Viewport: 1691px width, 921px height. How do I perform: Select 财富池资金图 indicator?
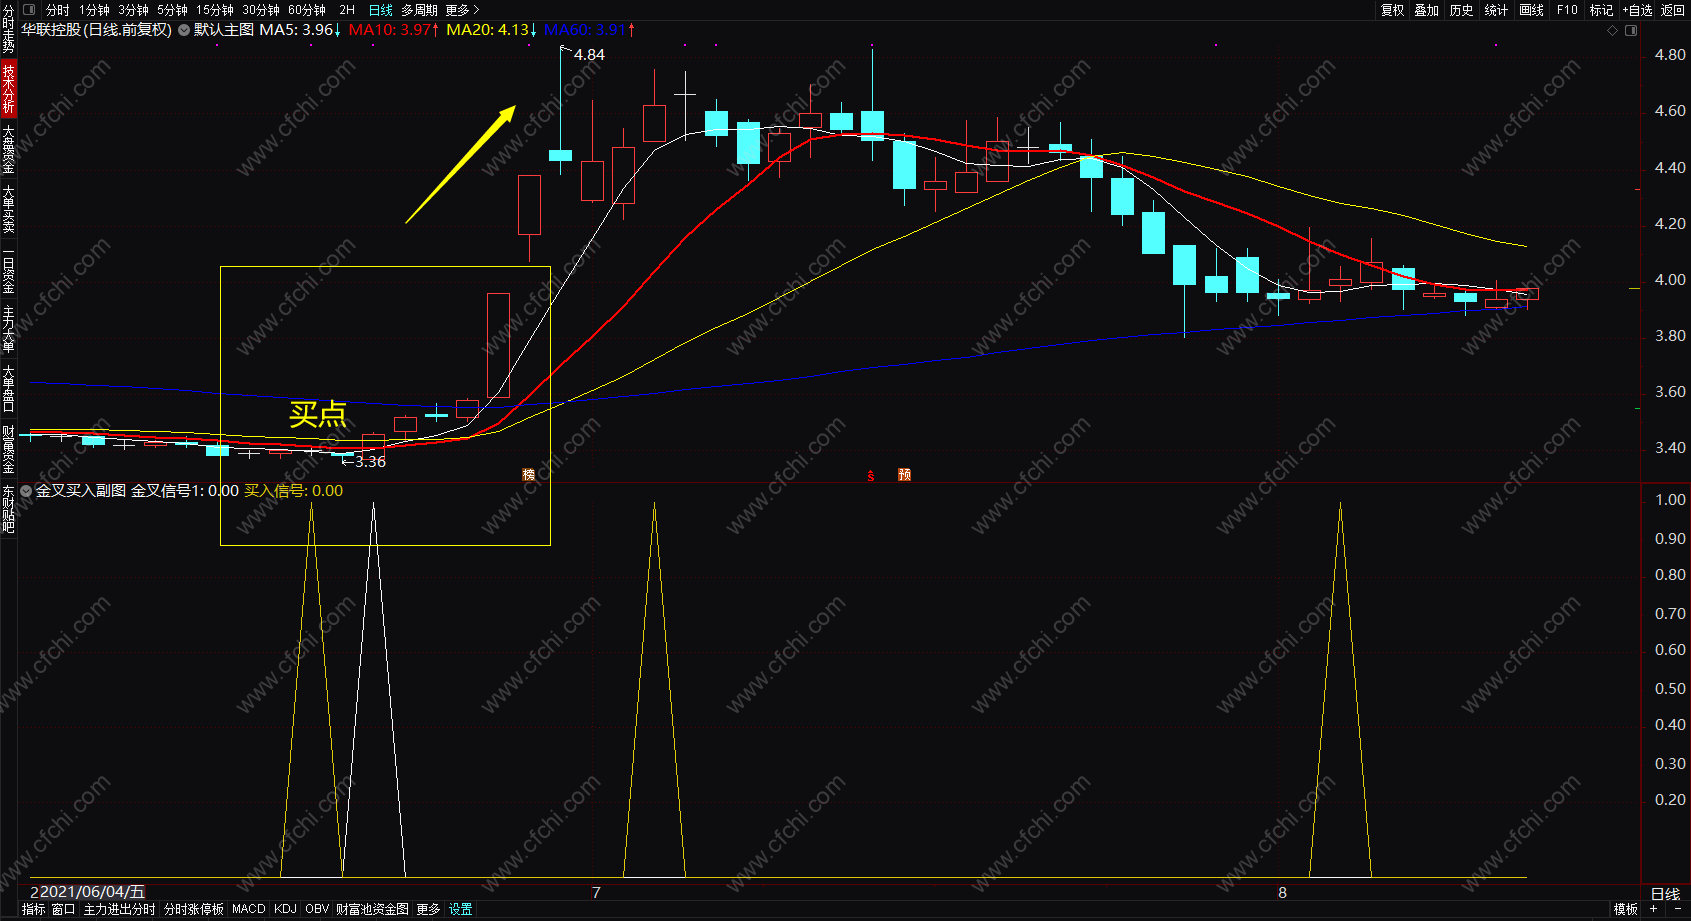click(372, 909)
